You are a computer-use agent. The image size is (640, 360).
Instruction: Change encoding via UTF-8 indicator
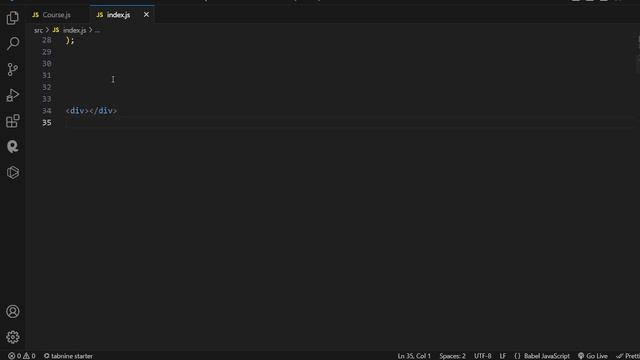[482, 356]
